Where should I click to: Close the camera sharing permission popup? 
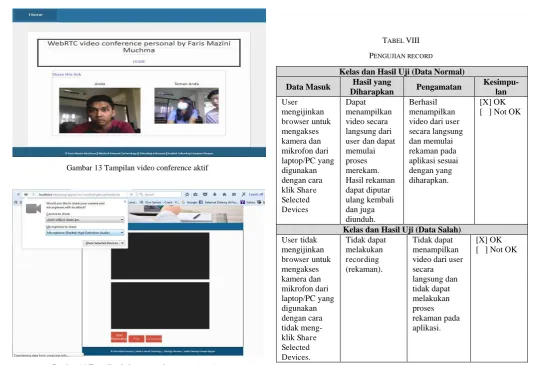[x=125, y=202]
